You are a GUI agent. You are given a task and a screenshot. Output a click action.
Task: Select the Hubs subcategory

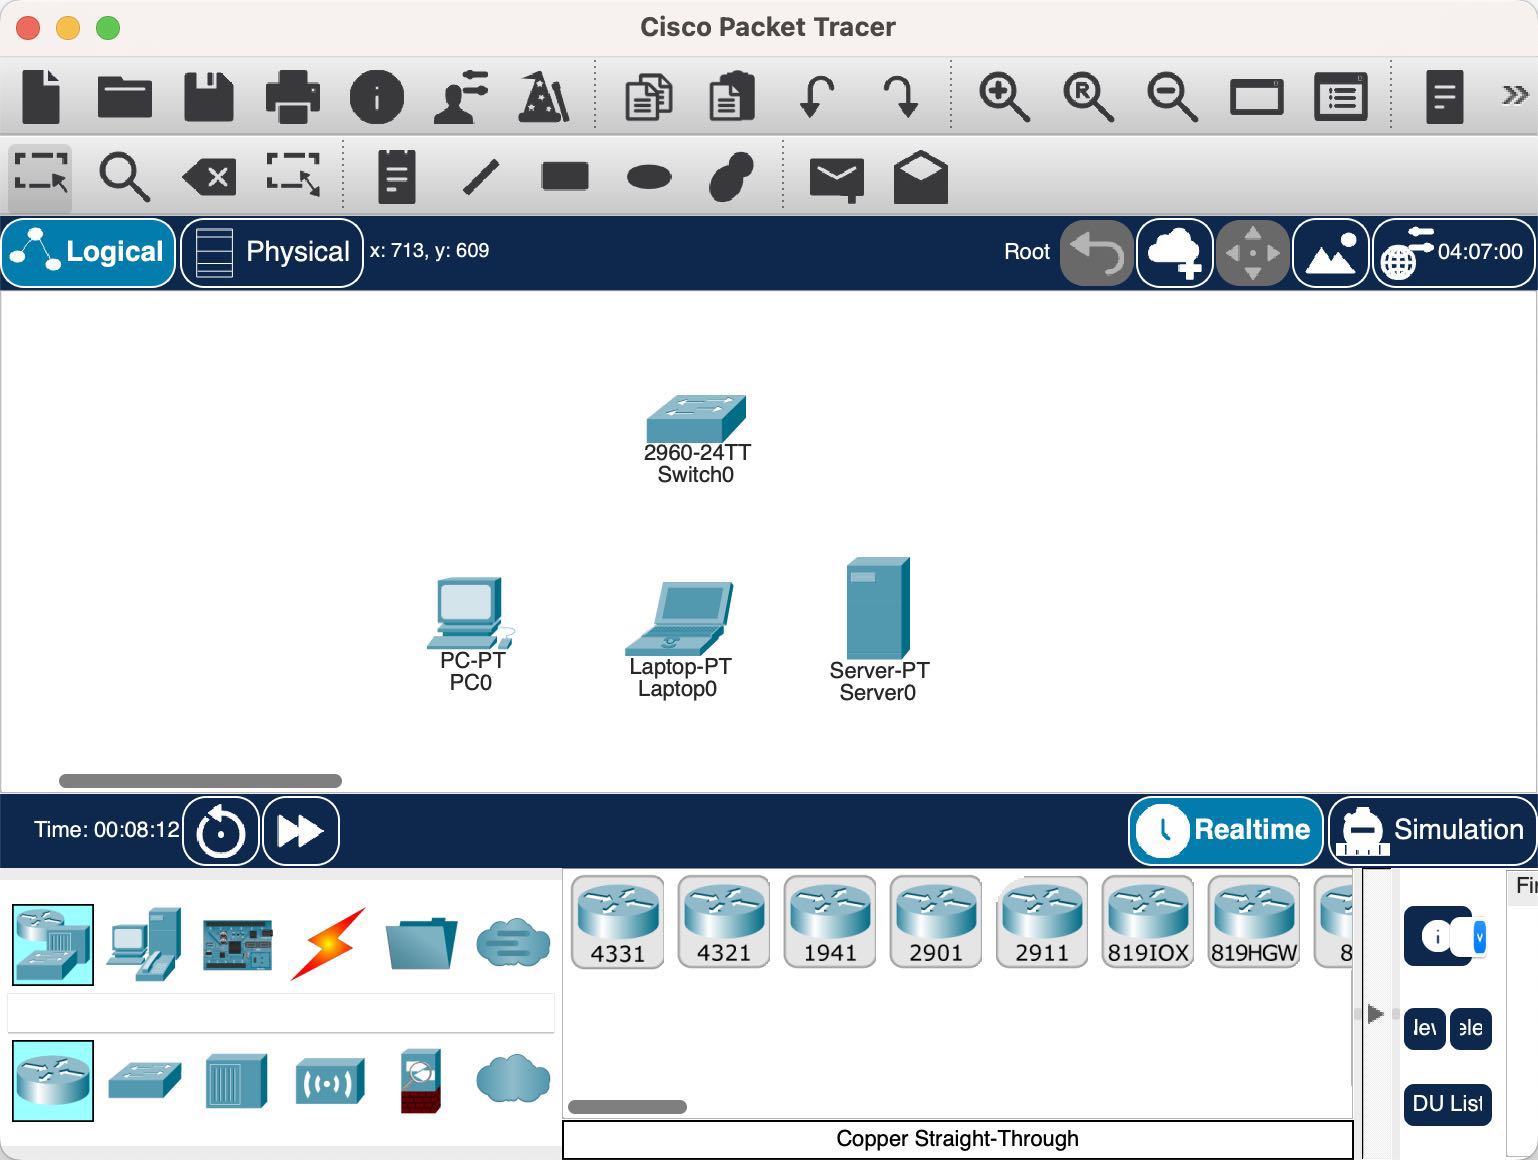[236, 1081]
